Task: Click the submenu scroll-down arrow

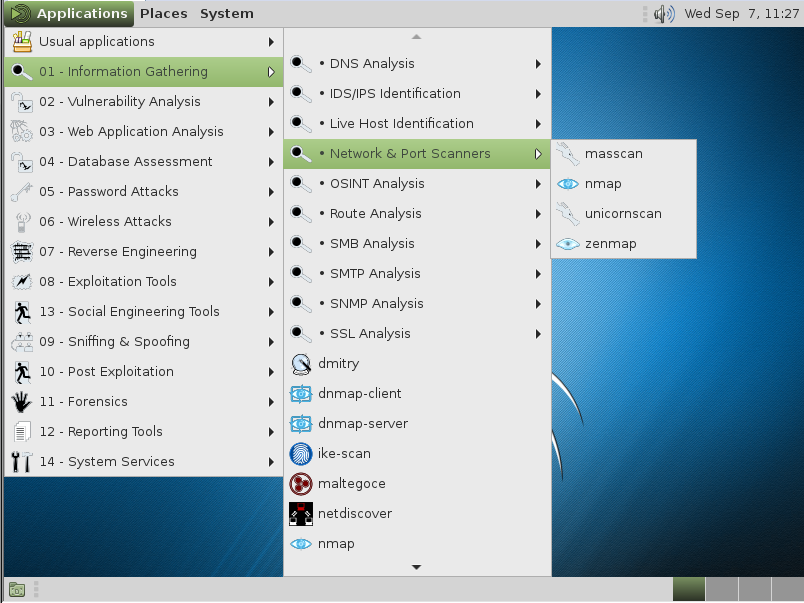Action: tap(416, 567)
